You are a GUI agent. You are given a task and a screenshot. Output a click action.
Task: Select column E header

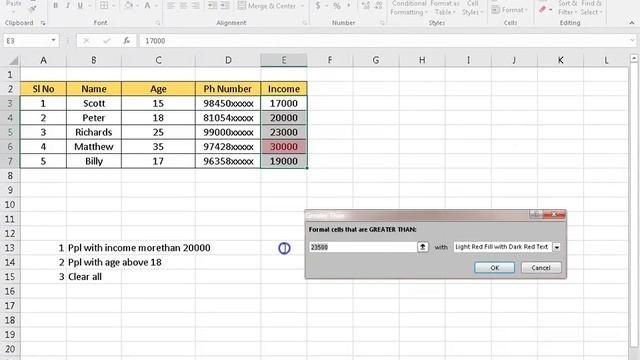click(x=284, y=60)
